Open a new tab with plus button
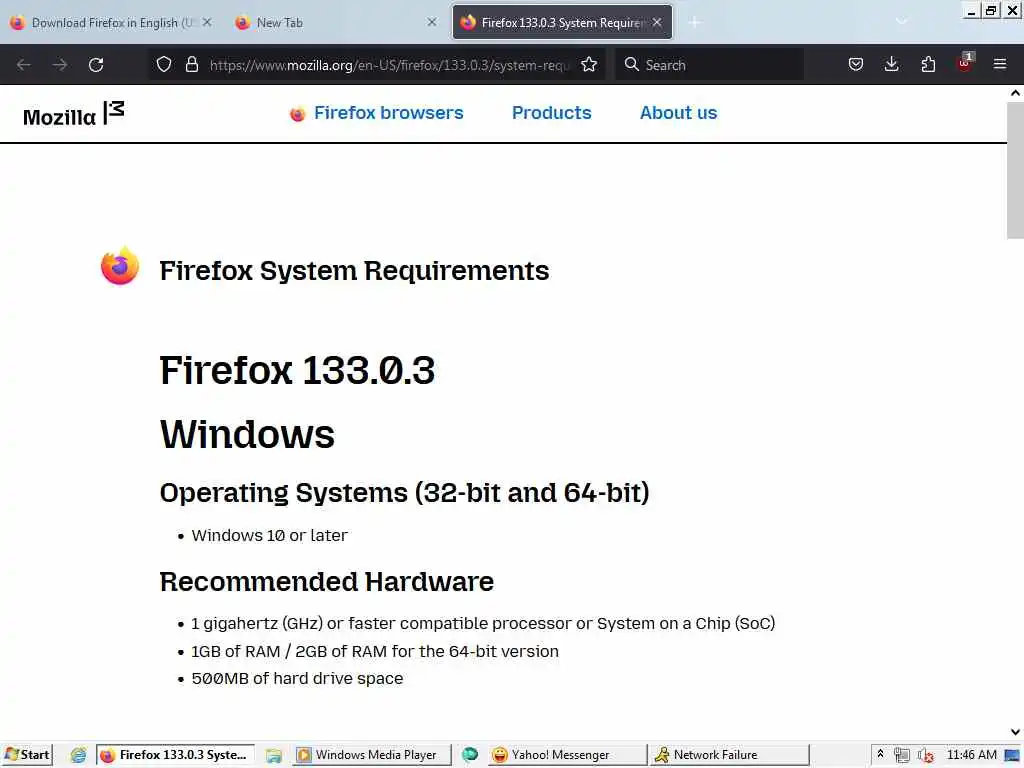 point(694,23)
